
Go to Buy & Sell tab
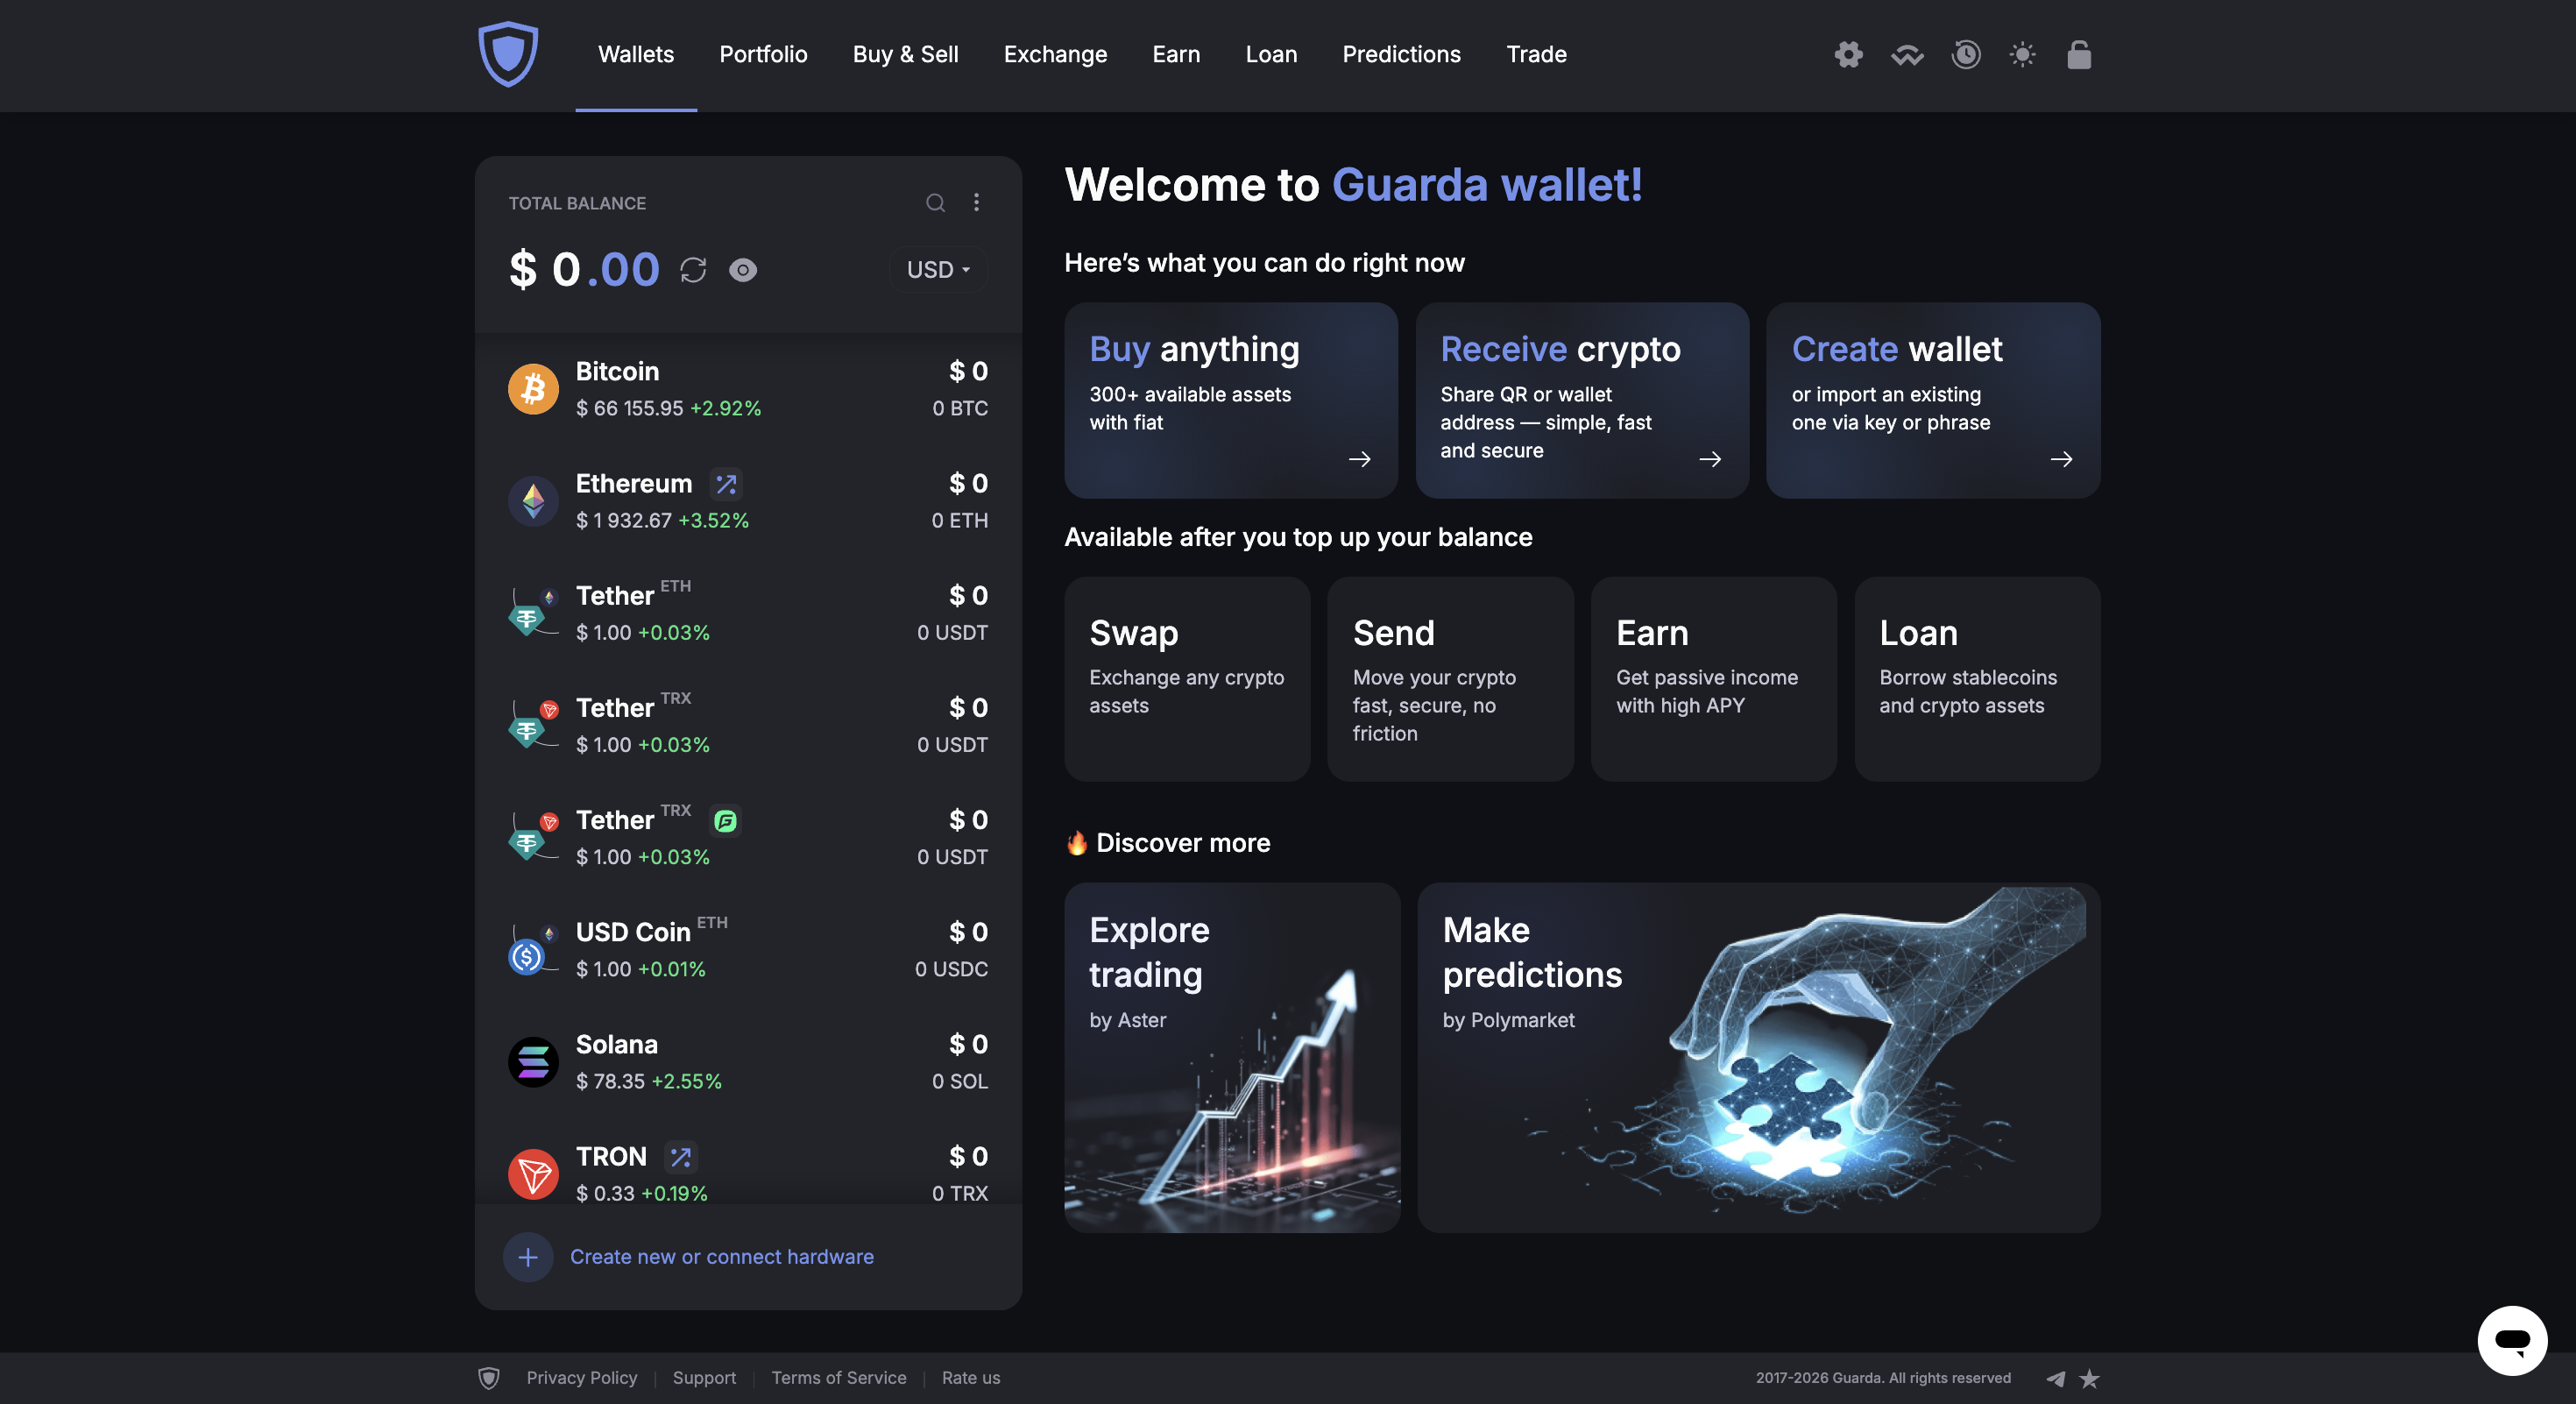[905, 54]
